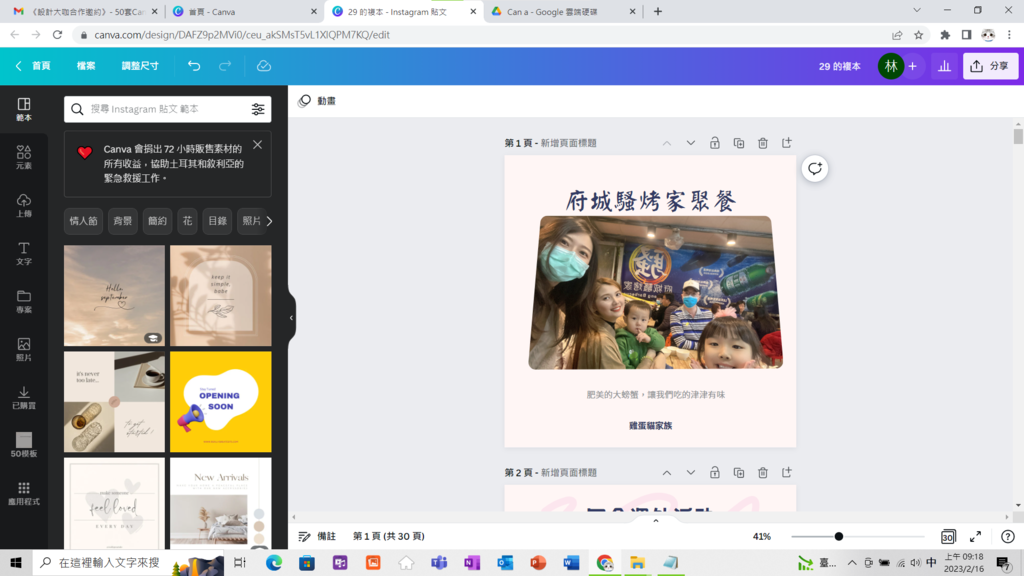This screenshot has height=576, width=1024.
Task: Collapse the side panel with arrow handle
Action: click(291, 318)
